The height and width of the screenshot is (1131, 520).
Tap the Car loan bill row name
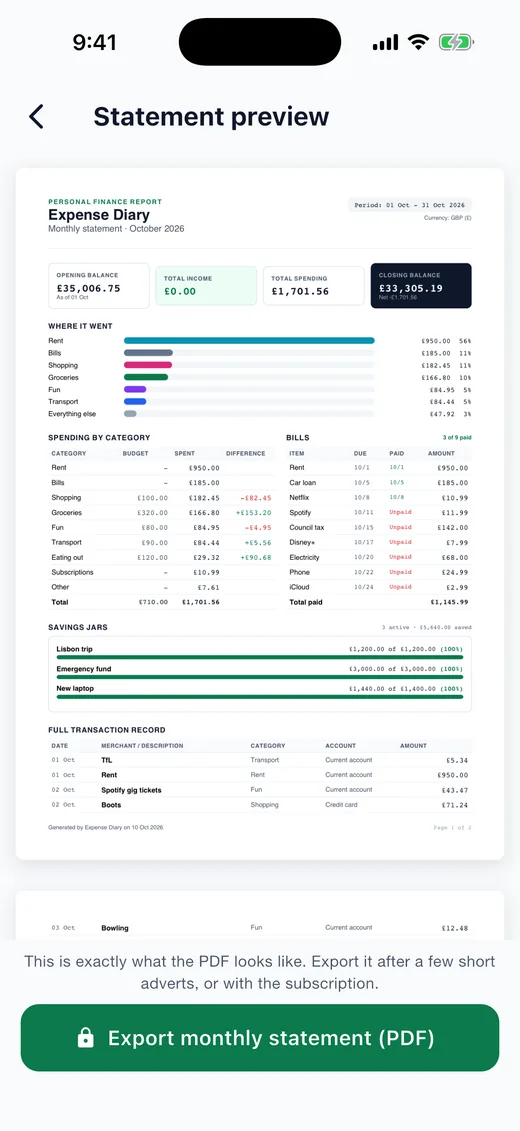click(302, 483)
